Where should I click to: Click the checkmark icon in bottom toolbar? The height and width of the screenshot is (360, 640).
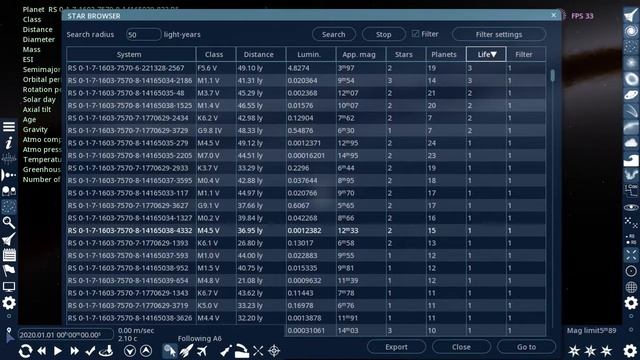[90, 351]
